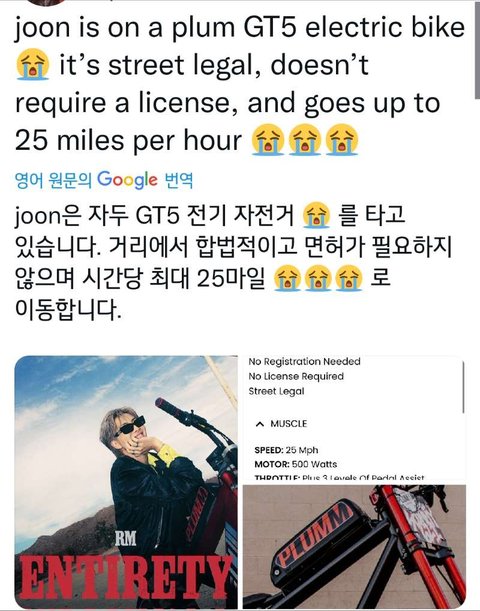Click the colored Google logo word

pos(127,180)
